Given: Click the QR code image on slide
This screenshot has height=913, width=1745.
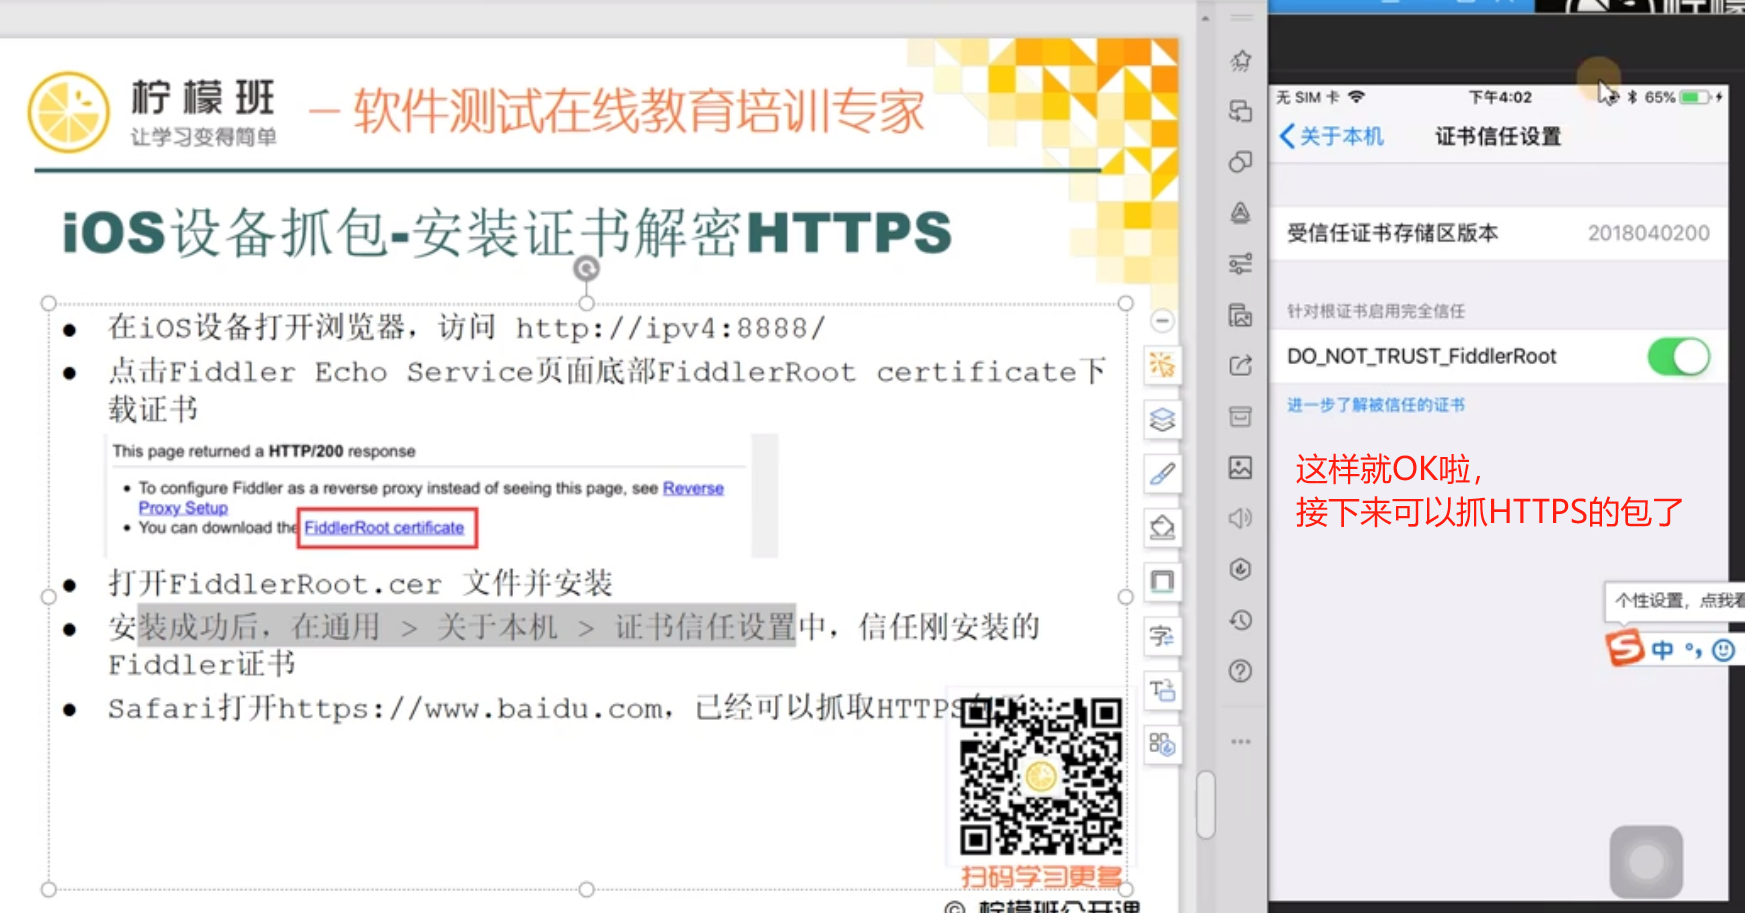Looking at the screenshot, I should pos(1040,777).
